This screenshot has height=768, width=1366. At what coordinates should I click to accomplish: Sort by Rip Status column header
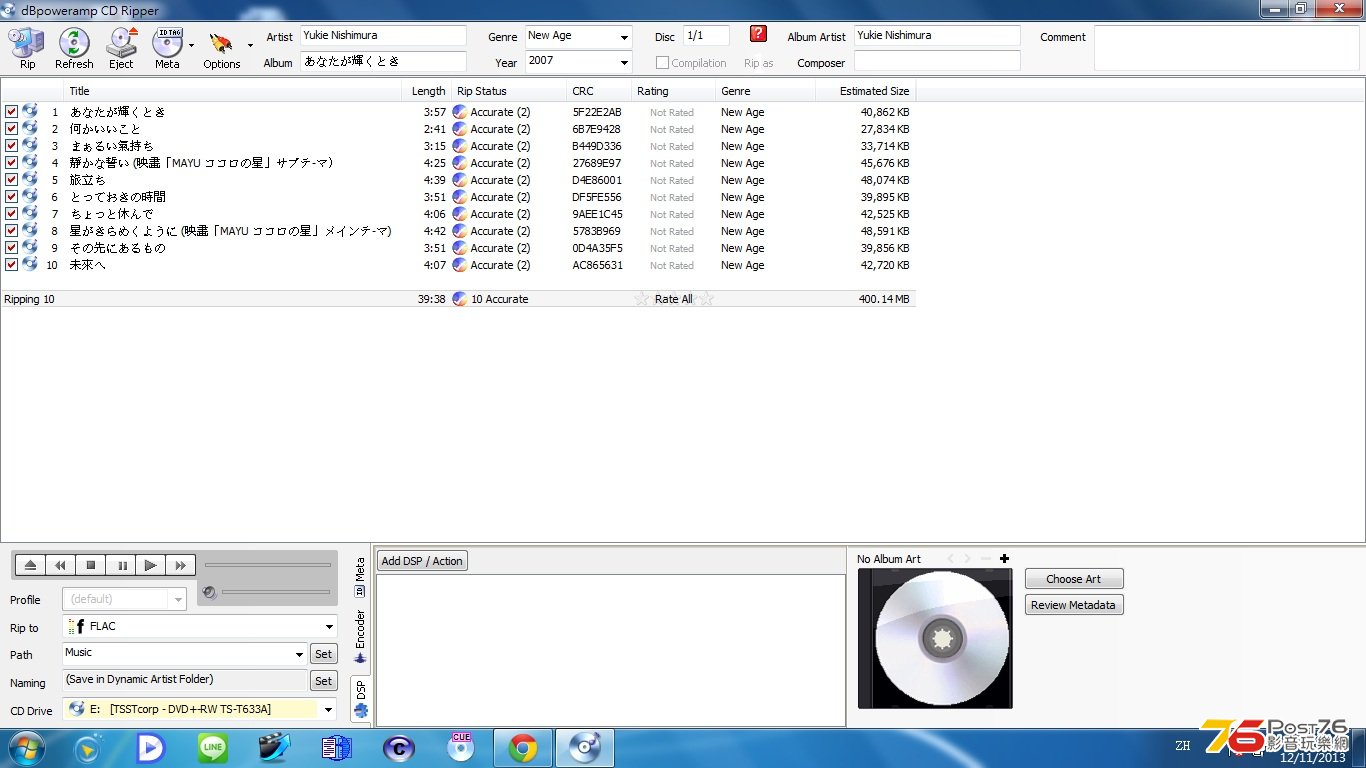509,91
